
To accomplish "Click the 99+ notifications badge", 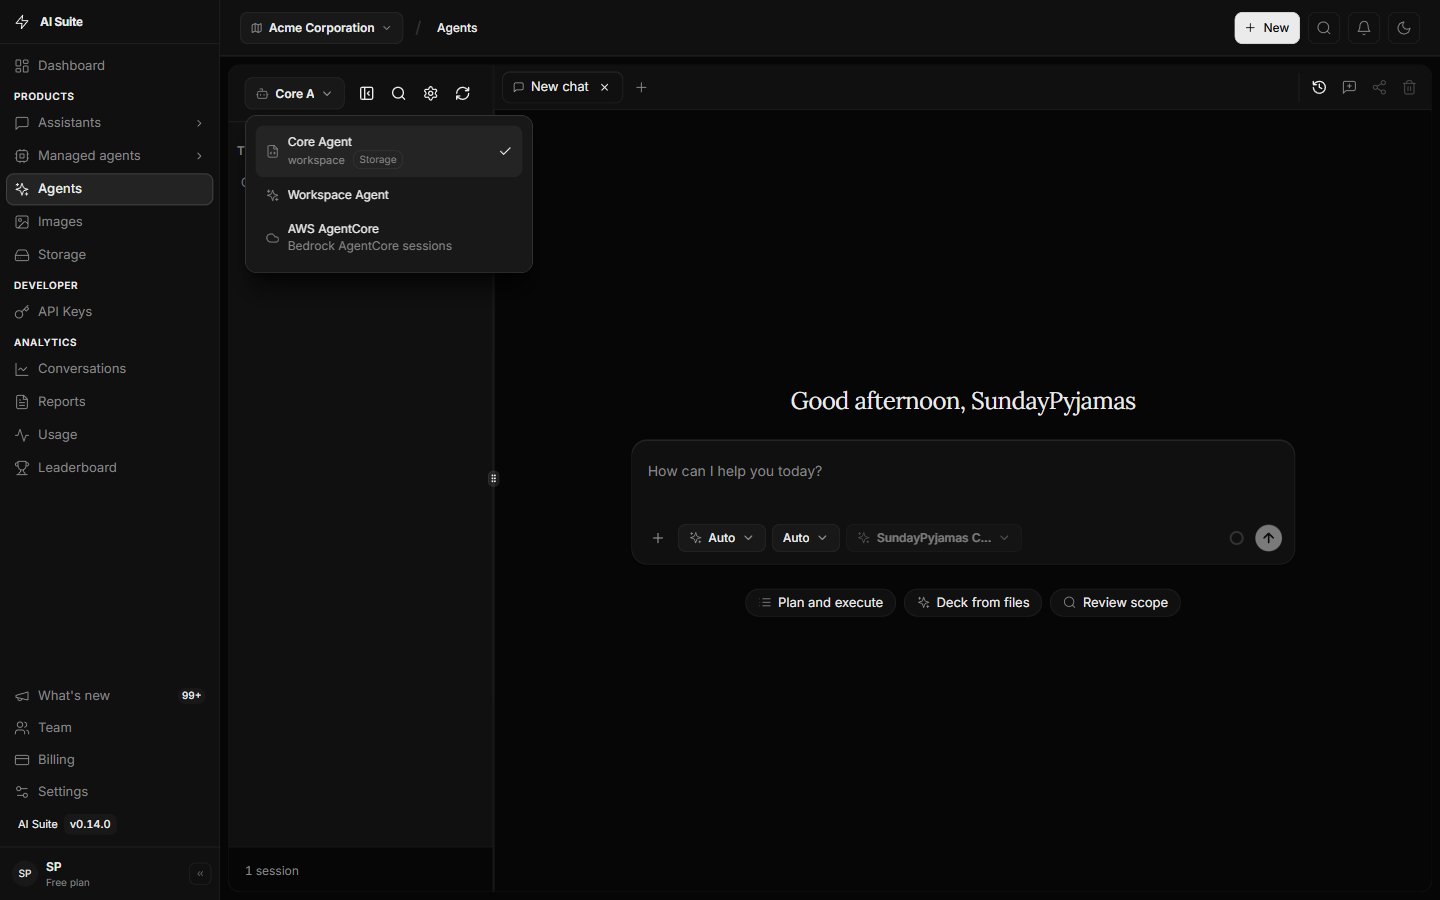I will pos(191,696).
